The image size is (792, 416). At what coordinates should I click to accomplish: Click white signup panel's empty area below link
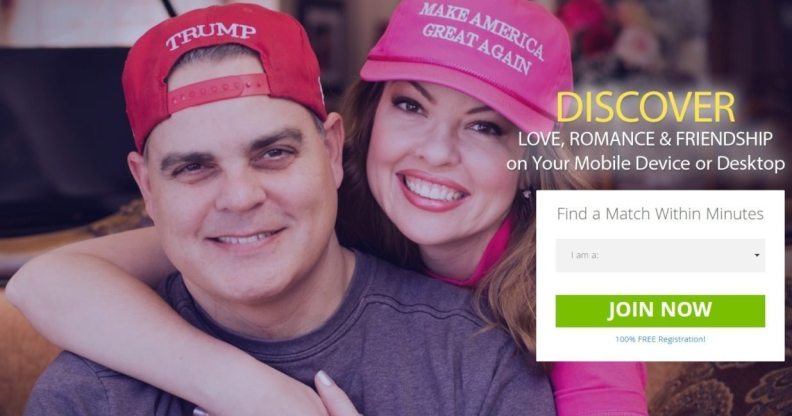pos(660,353)
